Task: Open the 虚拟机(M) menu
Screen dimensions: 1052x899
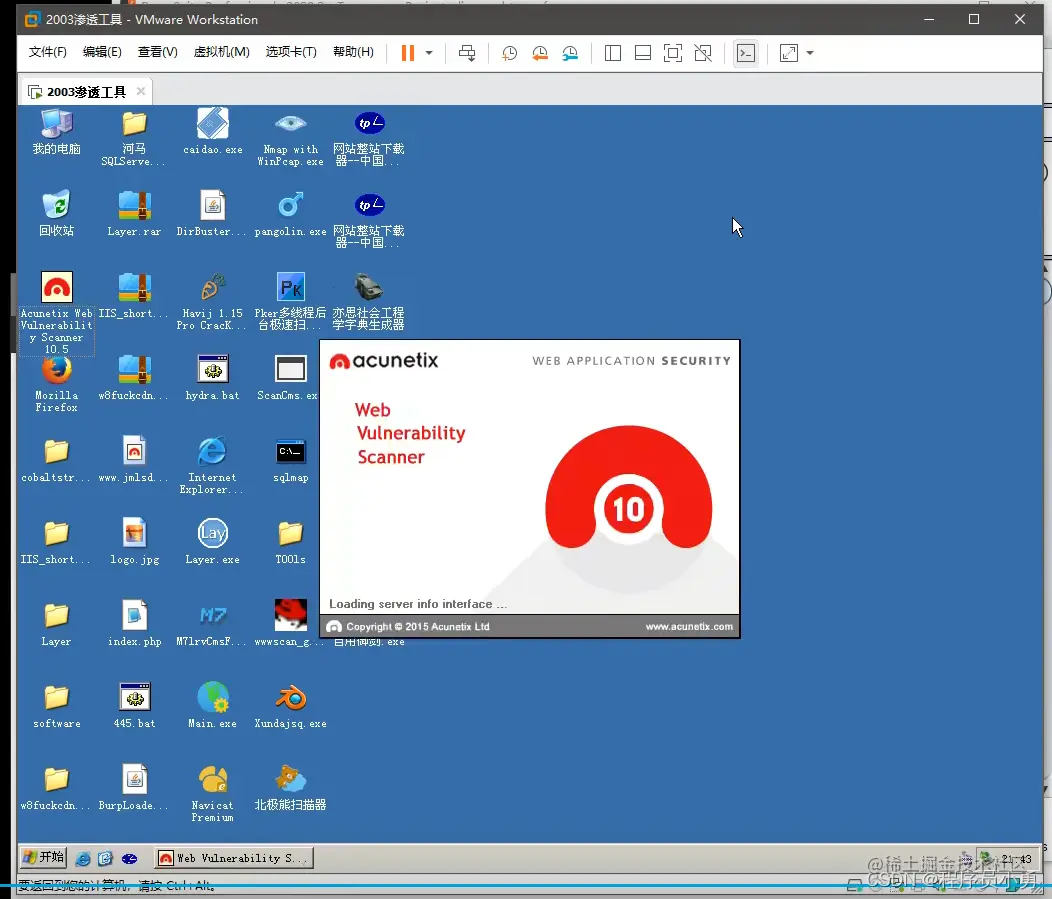Action: pos(221,52)
